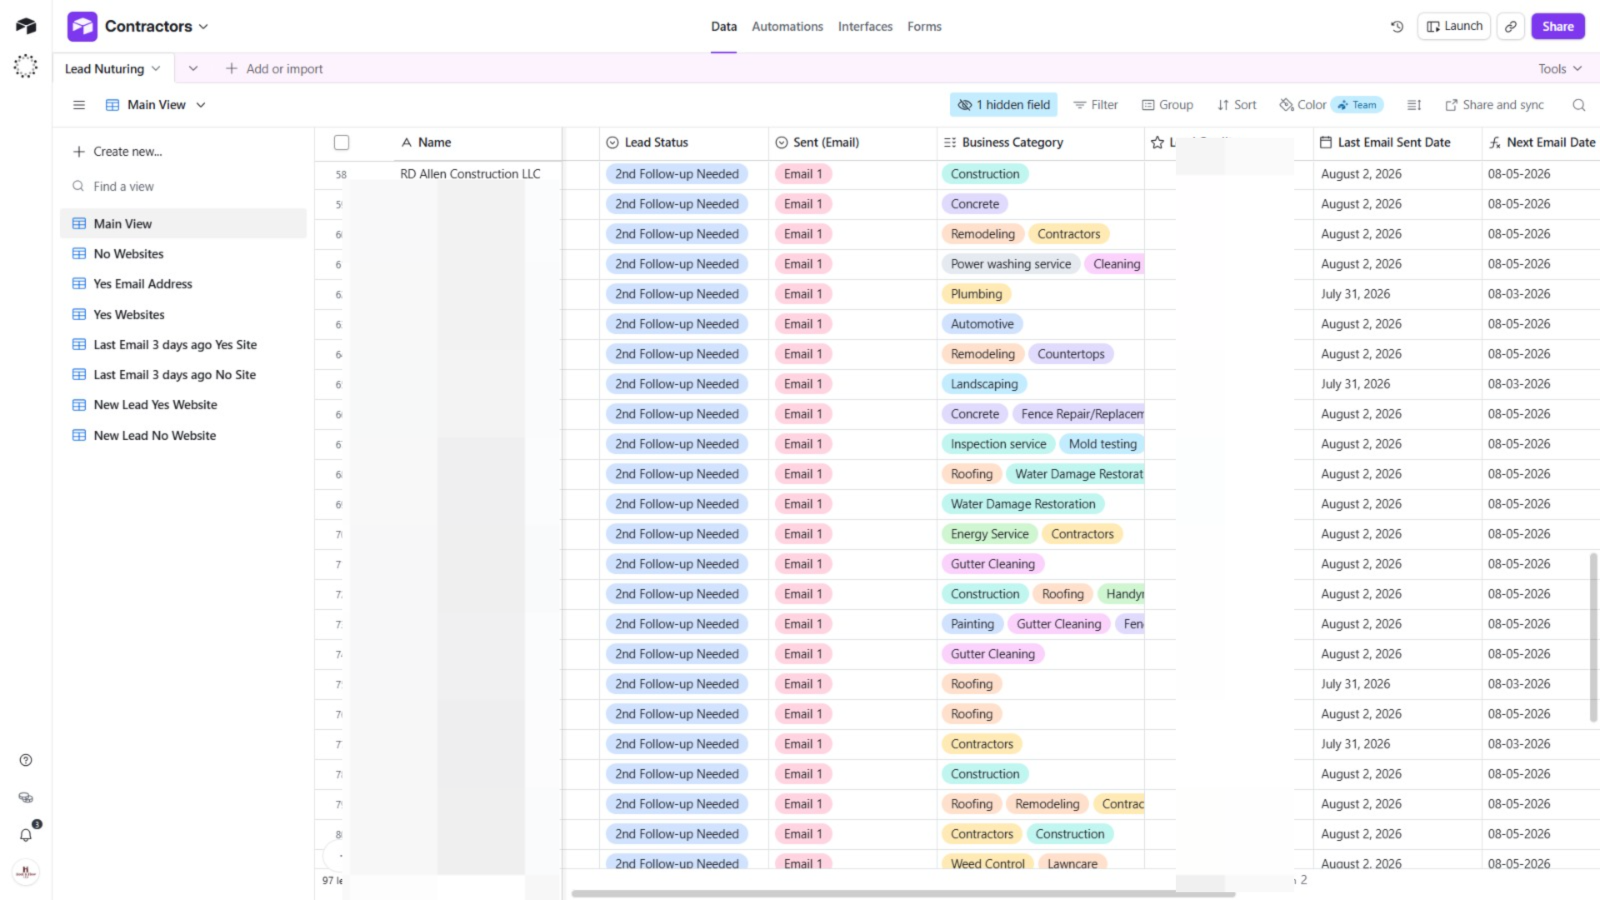Click the user account avatar
This screenshot has height=900, width=1600.
pos(26,872)
